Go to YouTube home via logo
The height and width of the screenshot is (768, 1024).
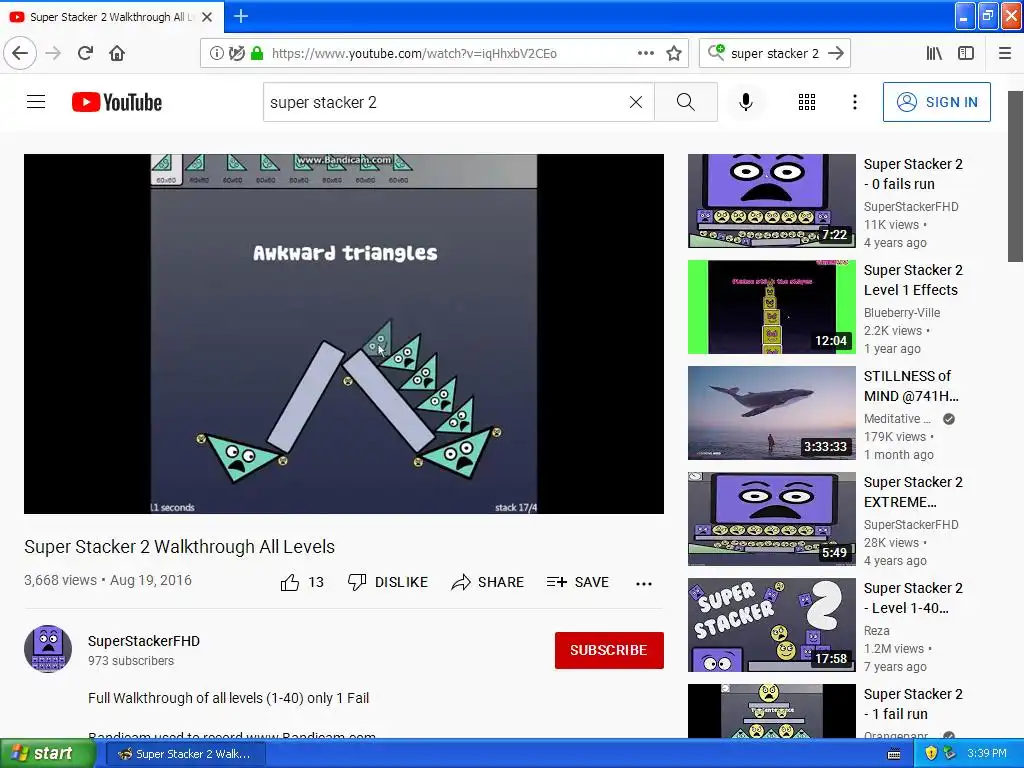click(117, 102)
